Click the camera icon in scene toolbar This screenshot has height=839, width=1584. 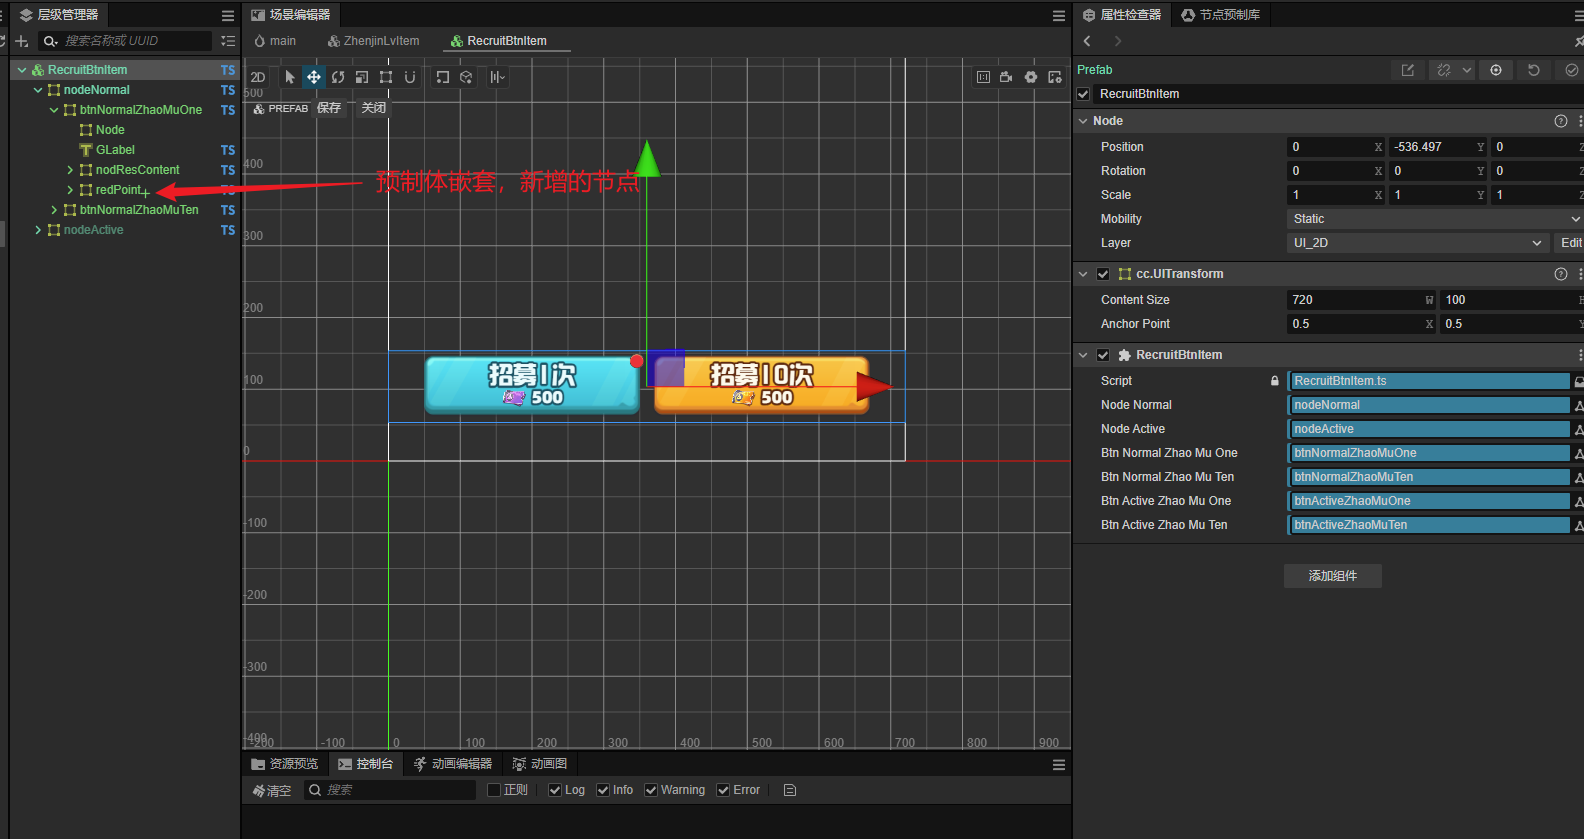pyautogui.click(x=1006, y=77)
